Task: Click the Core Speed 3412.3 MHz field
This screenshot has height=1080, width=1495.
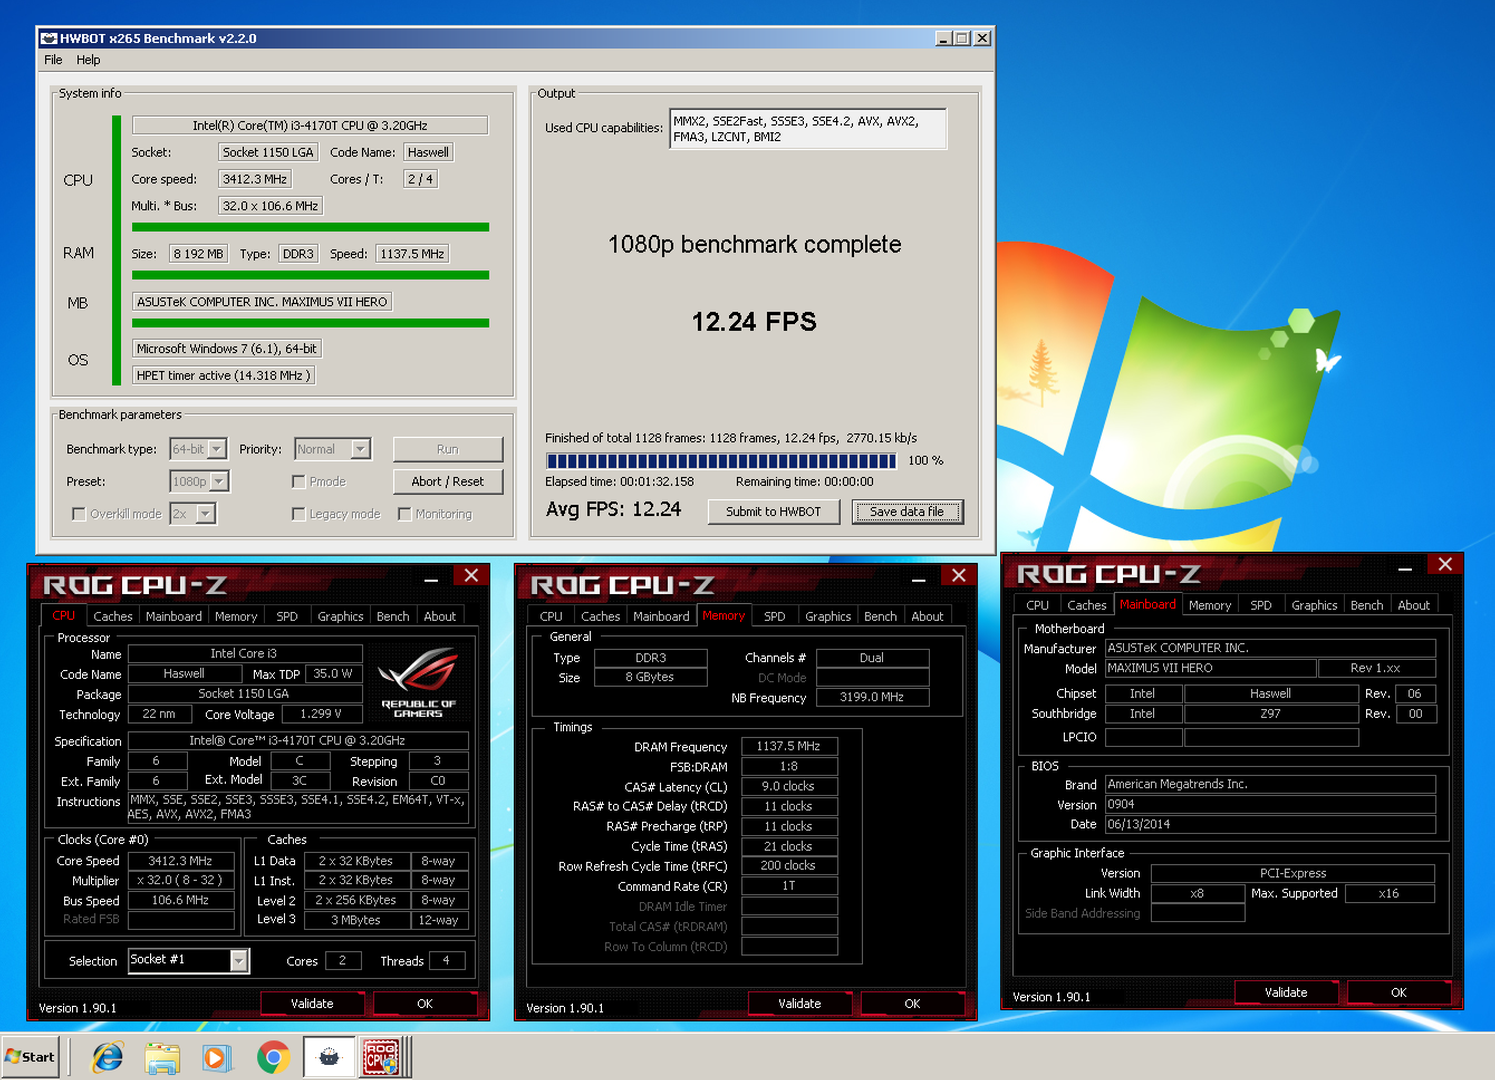Action: point(180,860)
